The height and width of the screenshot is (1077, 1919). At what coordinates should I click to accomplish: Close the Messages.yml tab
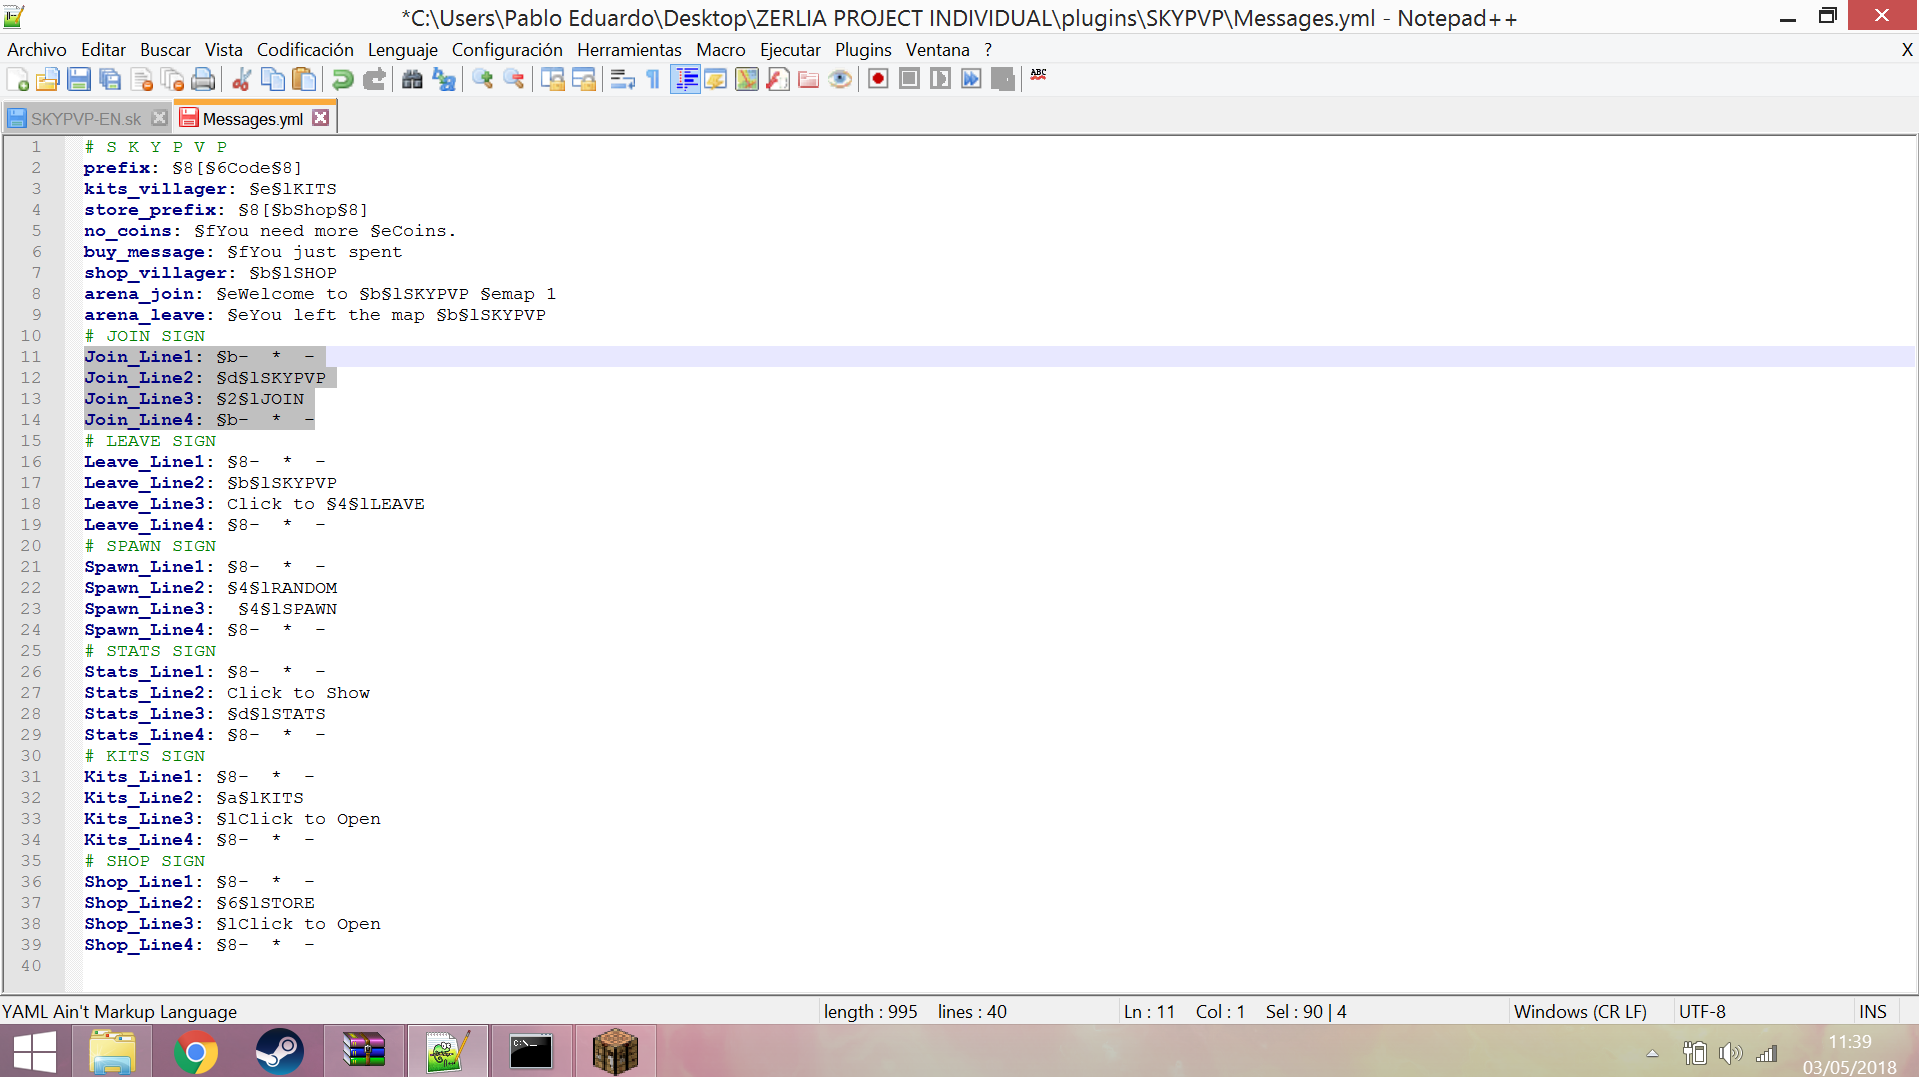(x=320, y=118)
